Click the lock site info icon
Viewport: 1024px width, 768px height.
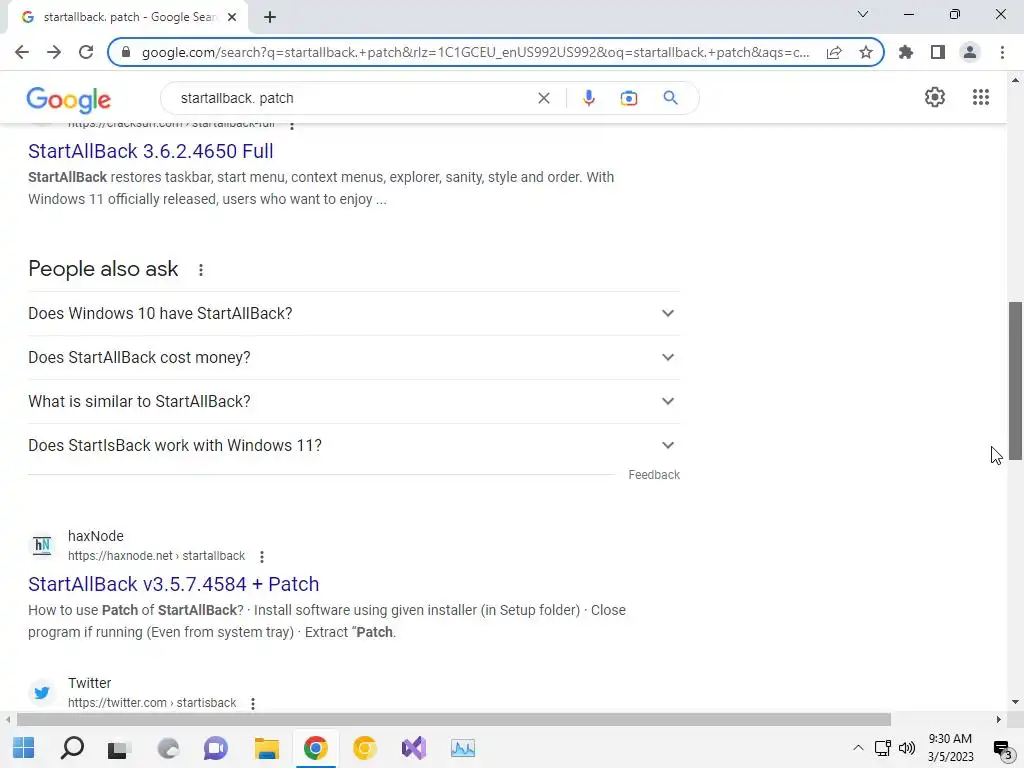(x=126, y=52)
